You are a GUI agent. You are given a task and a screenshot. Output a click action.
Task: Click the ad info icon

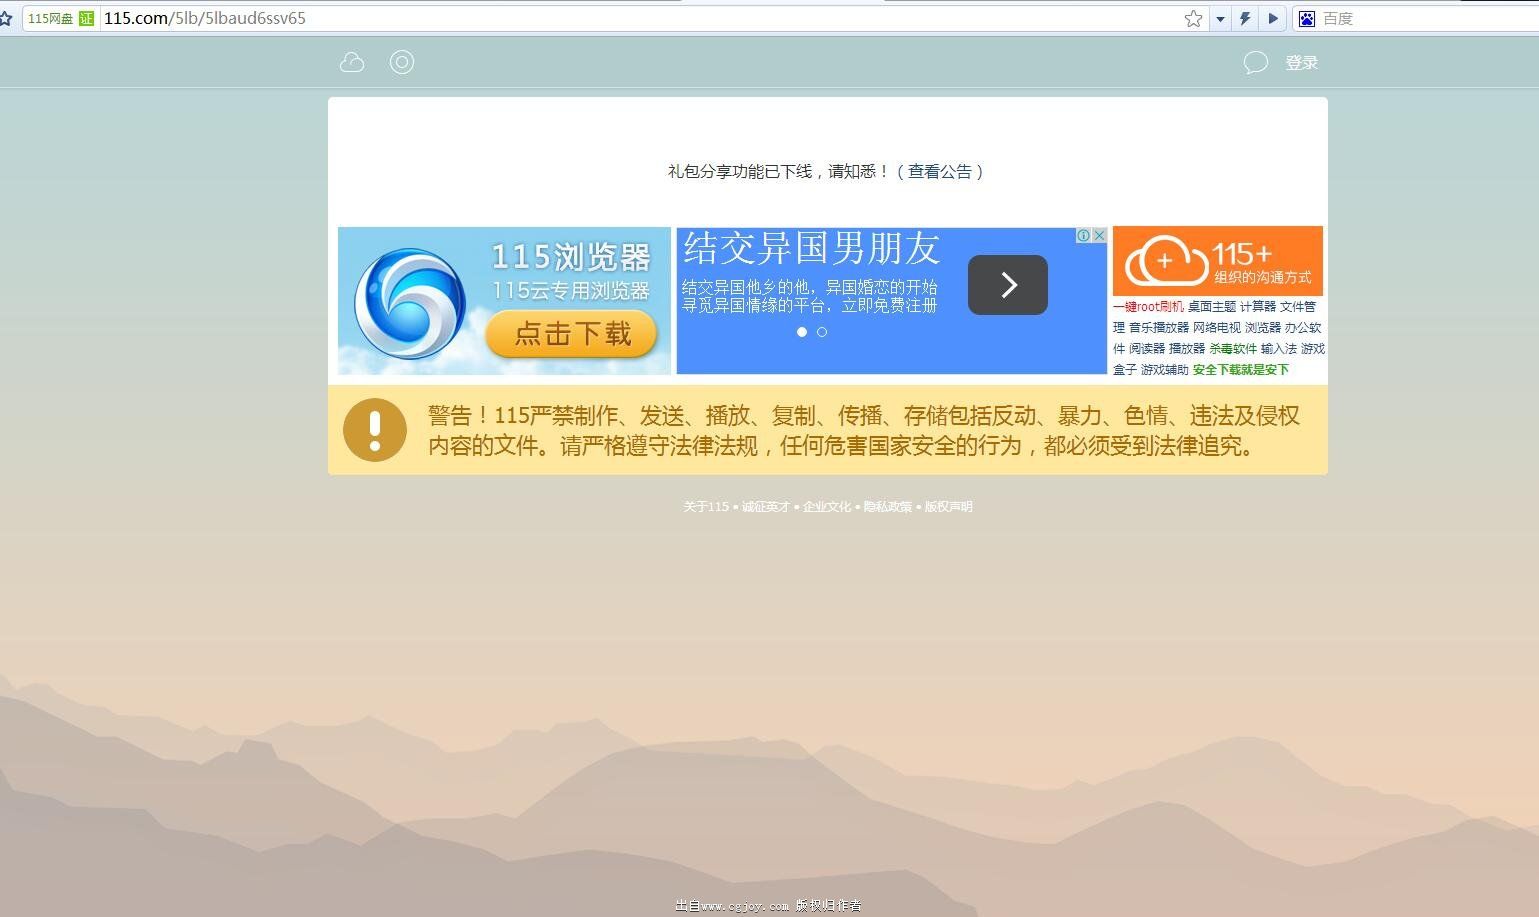pyautogui.click(x=1083, y=236)
